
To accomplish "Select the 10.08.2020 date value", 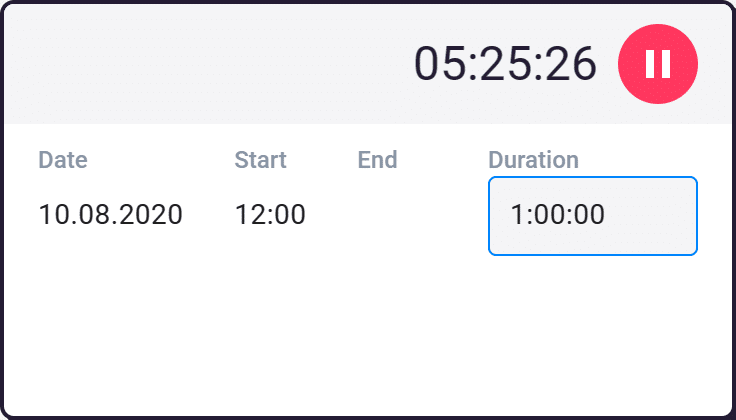I will pos(110,215).
